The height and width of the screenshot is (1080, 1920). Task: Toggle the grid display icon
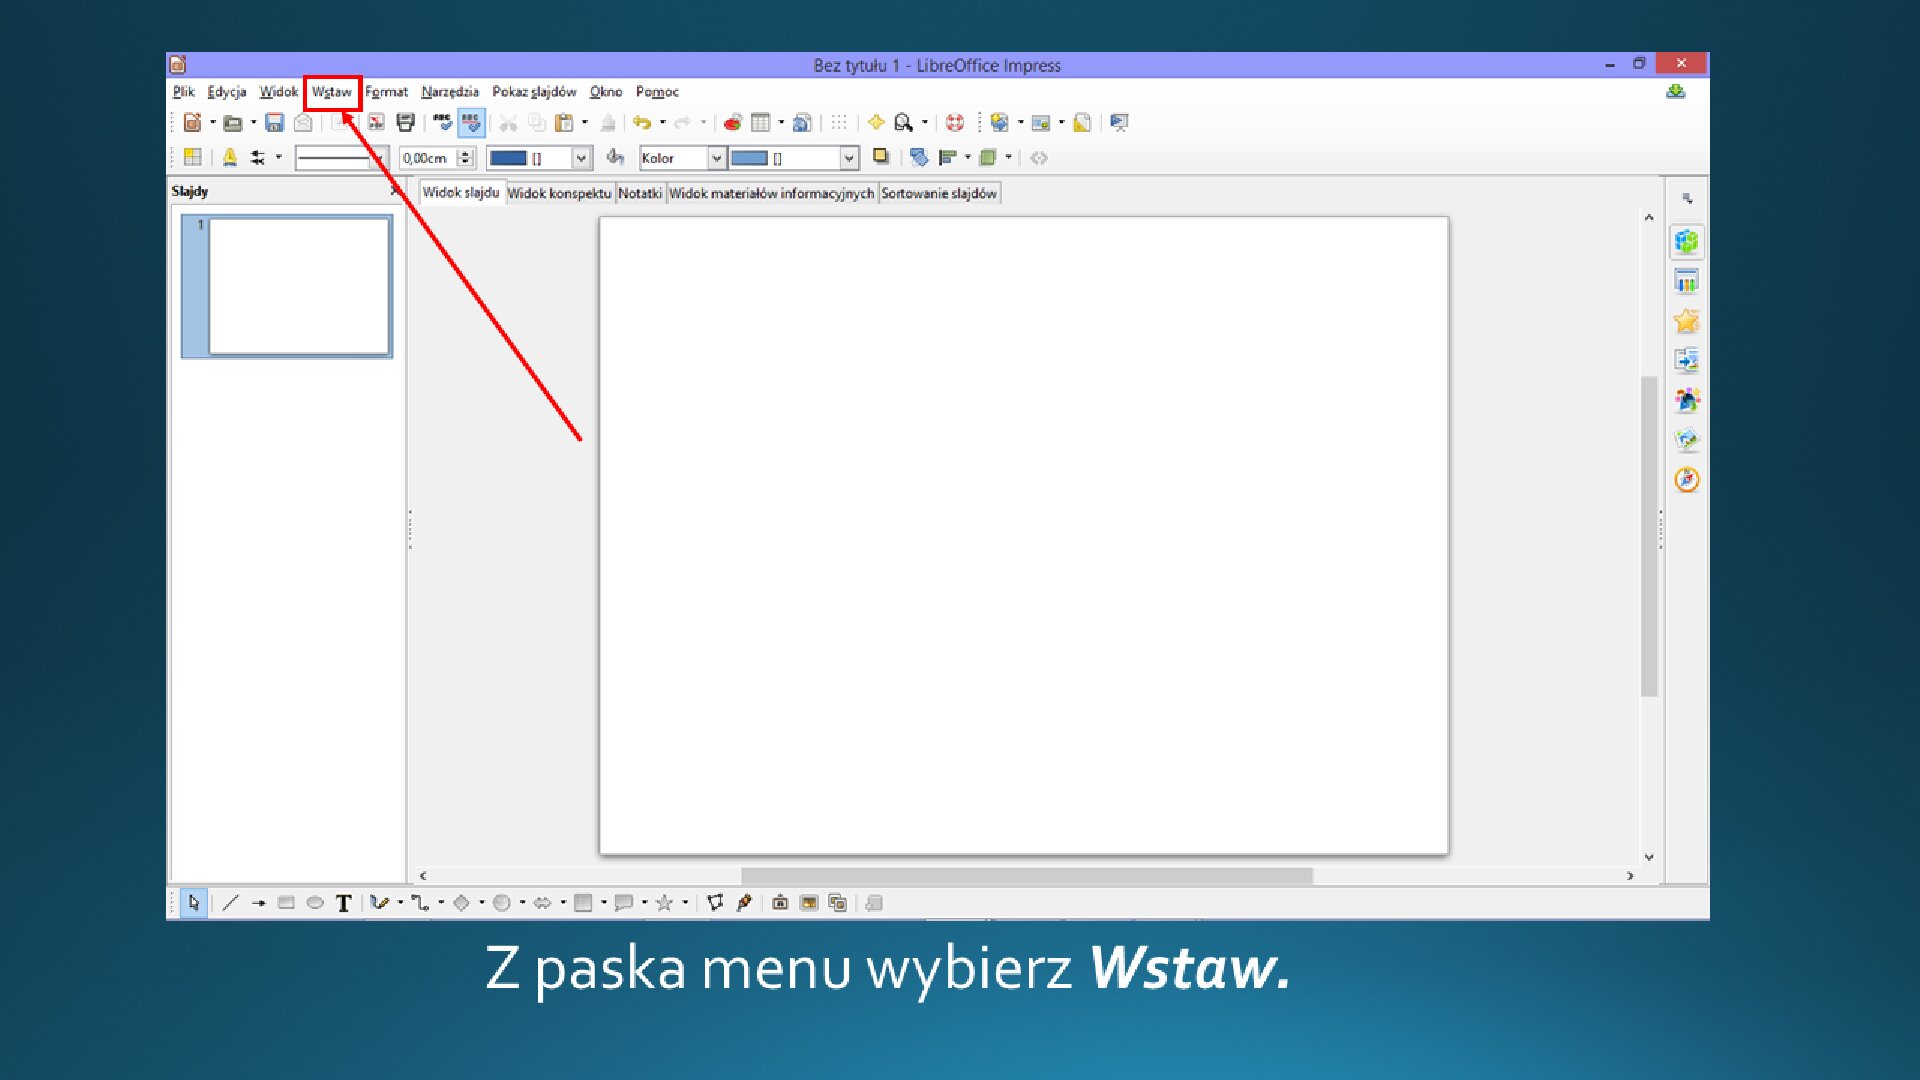[838, 122]
